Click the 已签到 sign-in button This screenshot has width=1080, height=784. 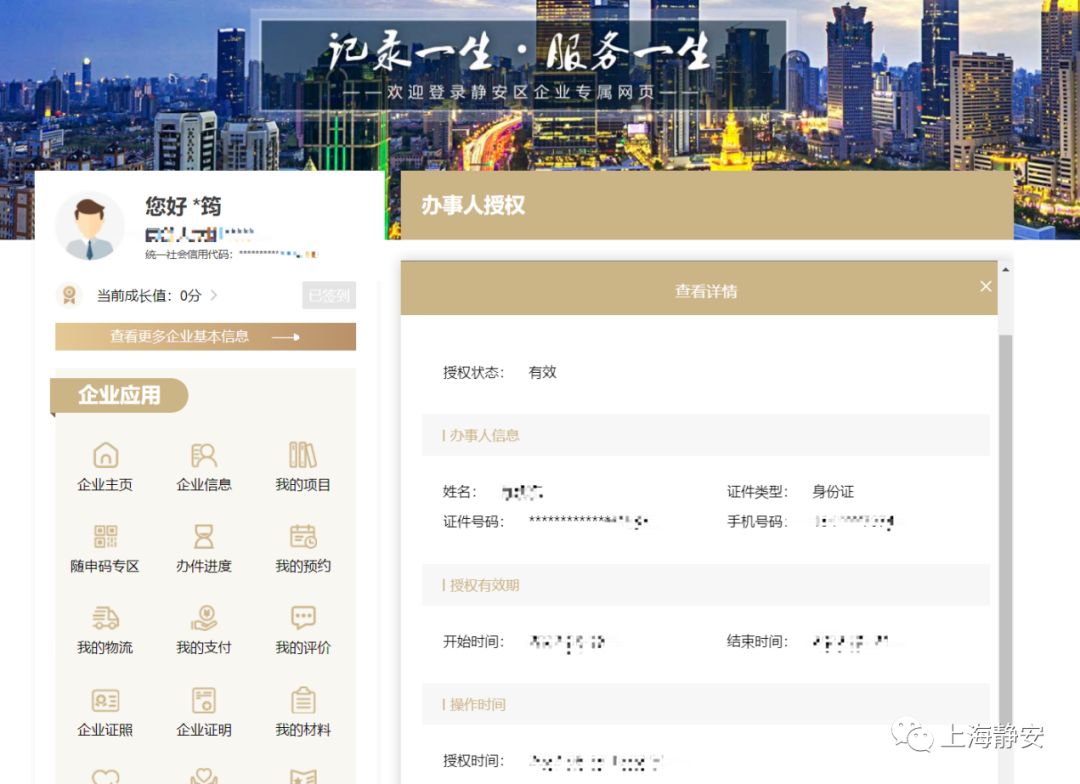[328, 295]
